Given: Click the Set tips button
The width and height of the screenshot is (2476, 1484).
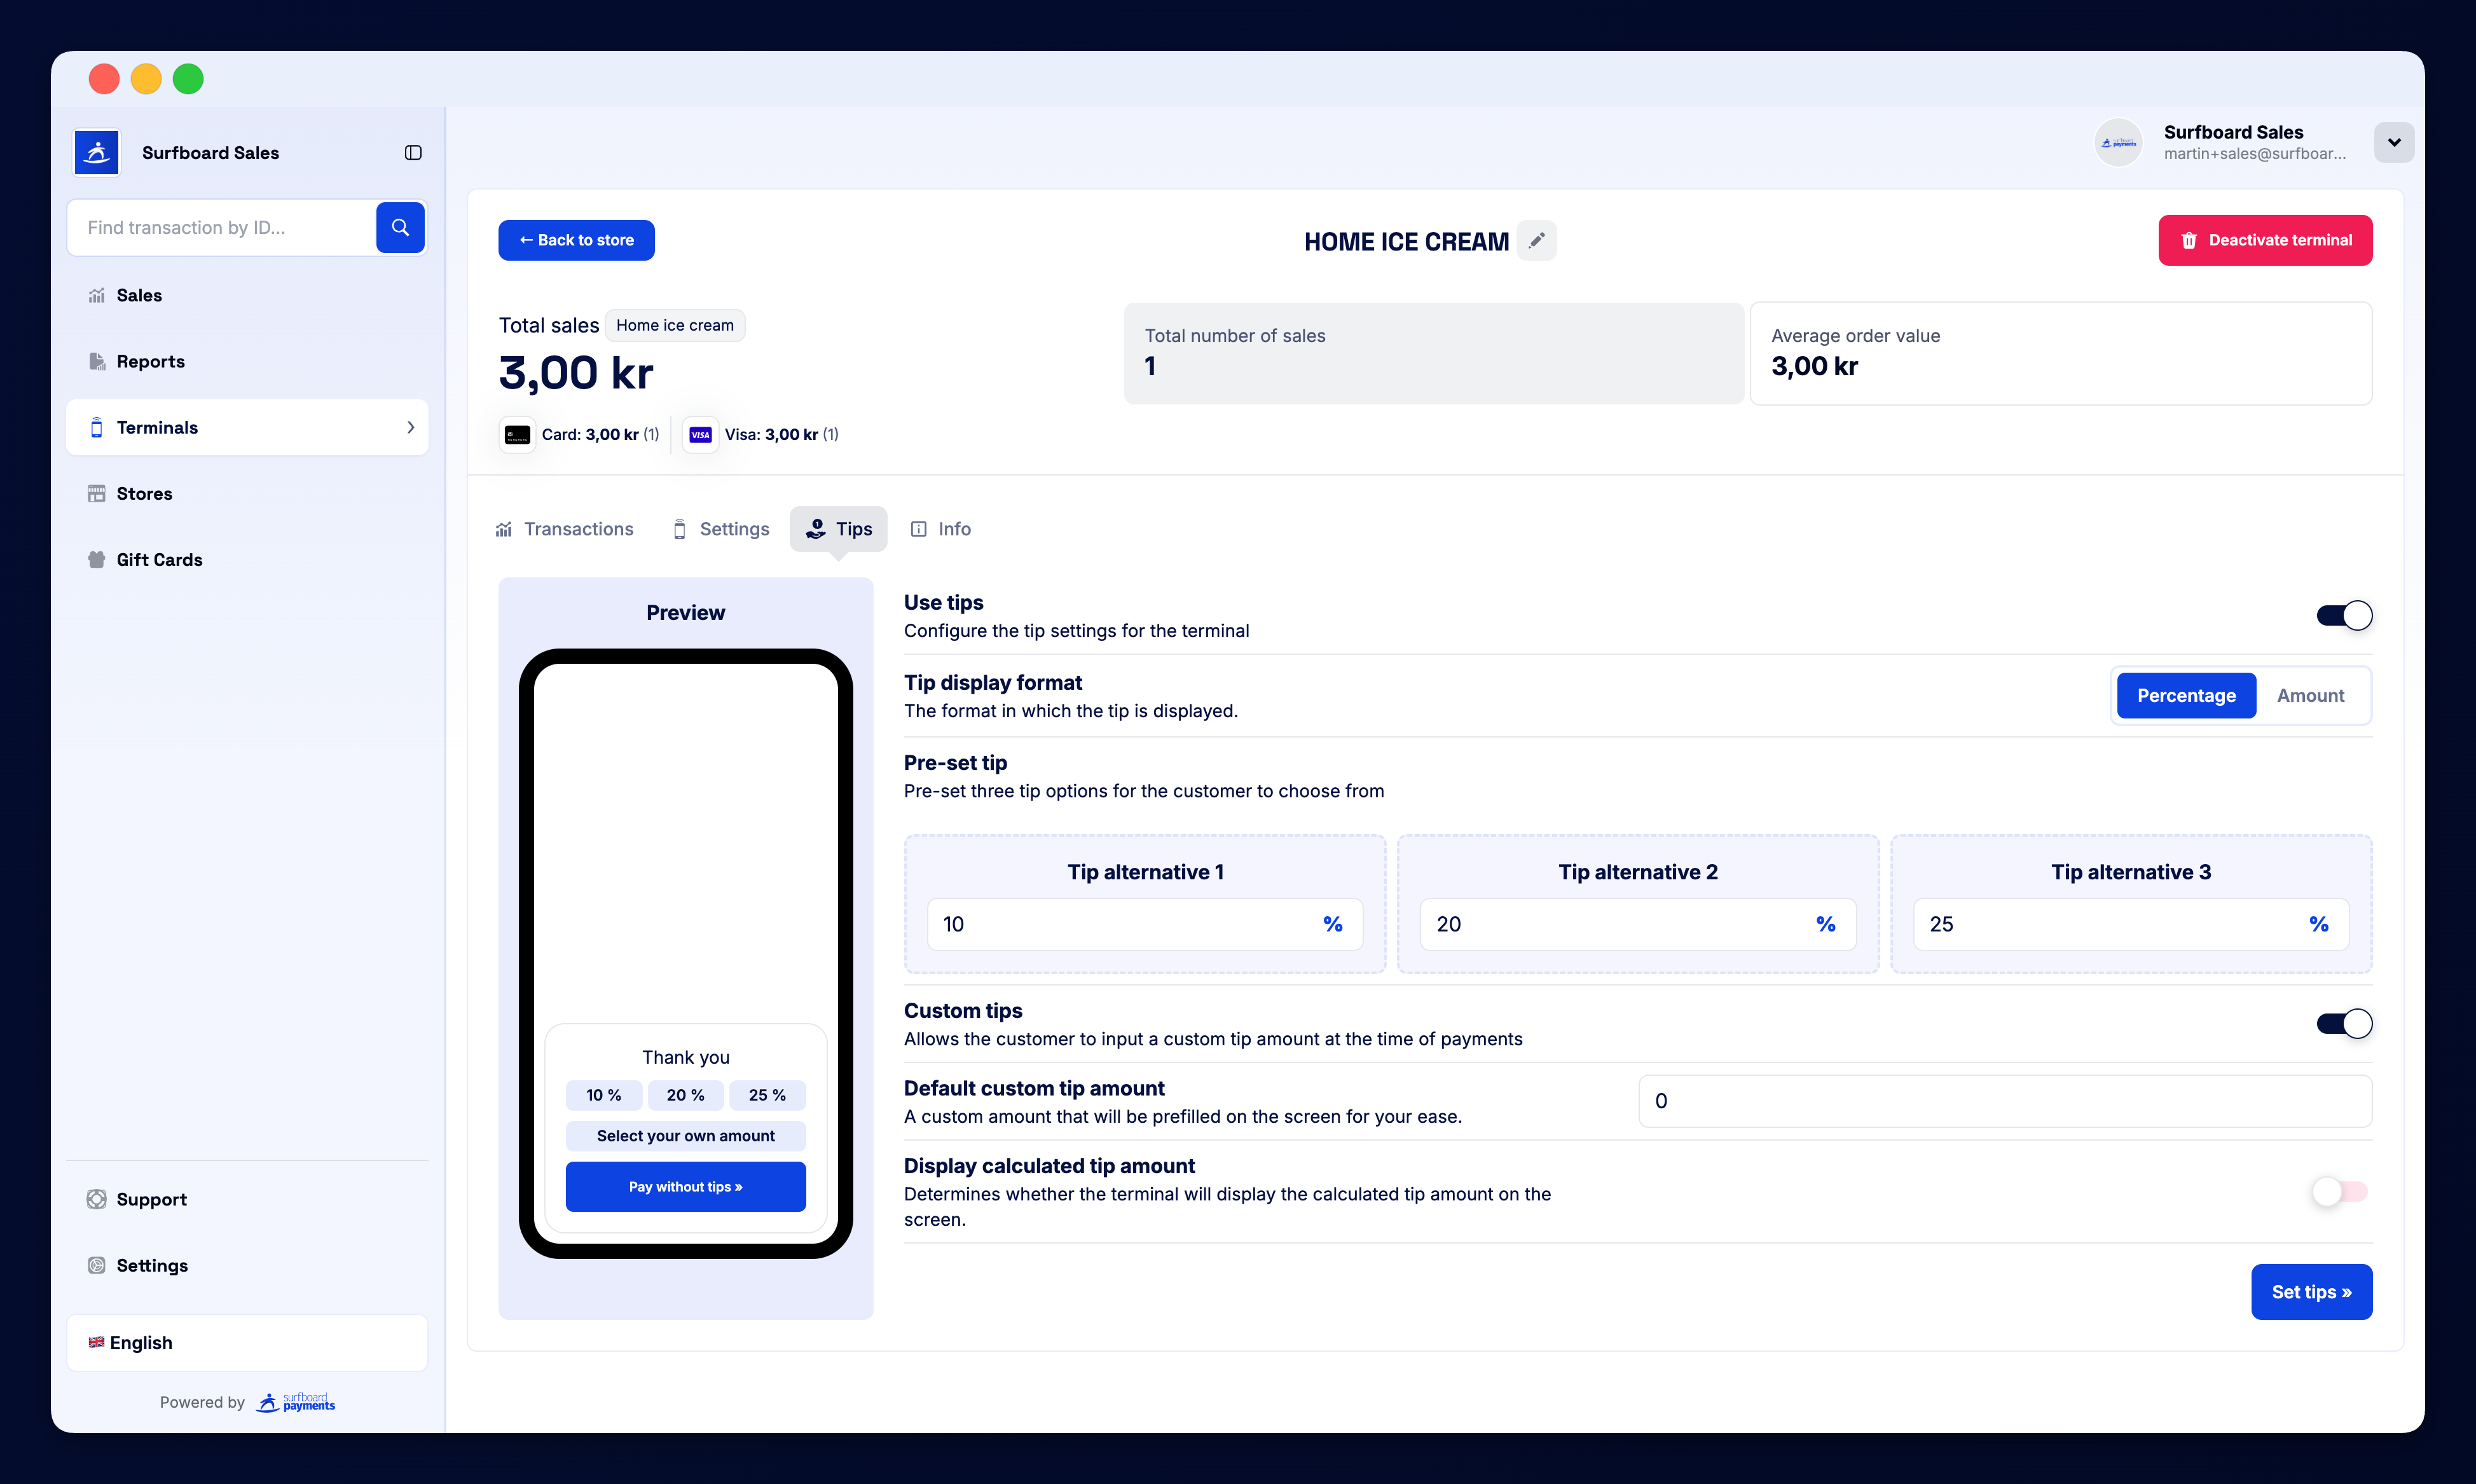Looking at the screenshot, I should (2311, 1292).
